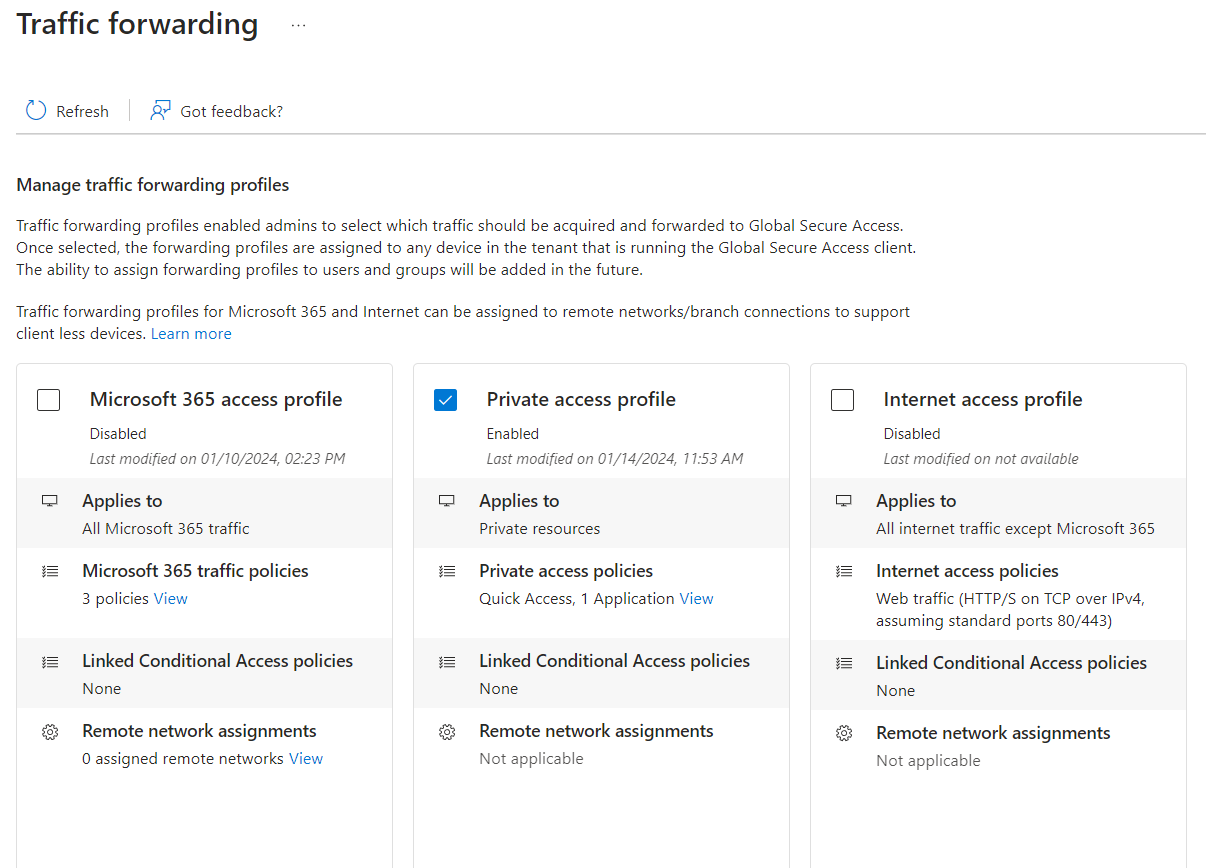Enable the Internet access profile checkbox
Image resolution: width=1206 pixels, height=868 pixels.
(x=842, y=400)
